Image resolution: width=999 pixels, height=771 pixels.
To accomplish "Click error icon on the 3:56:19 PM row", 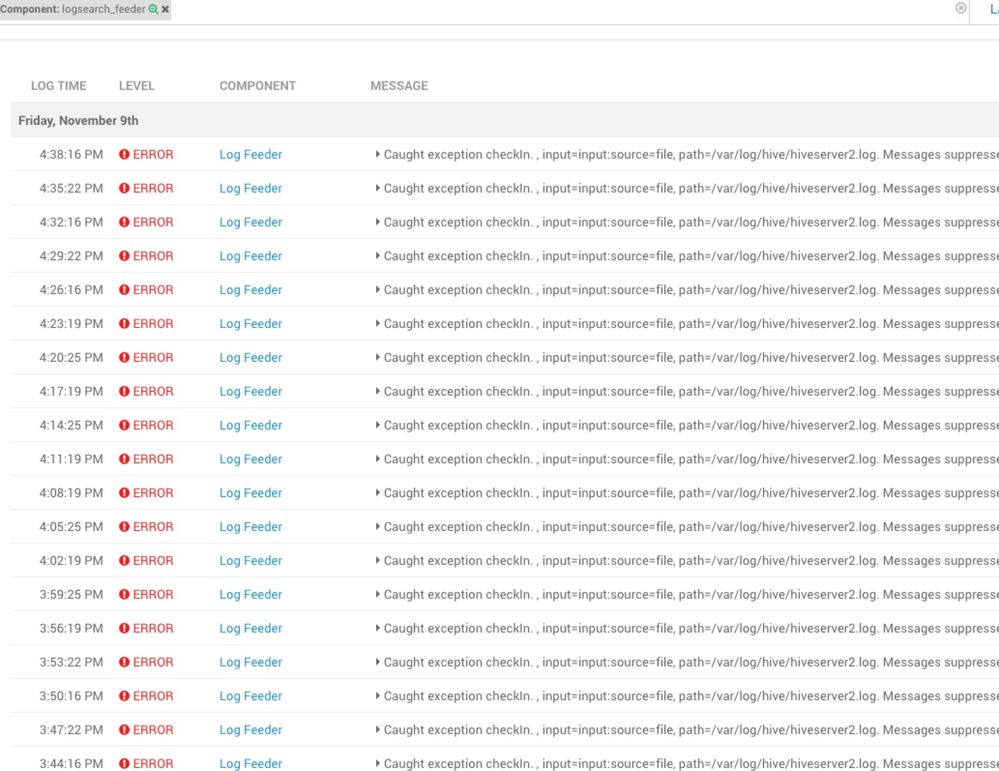I will [124, 628].
